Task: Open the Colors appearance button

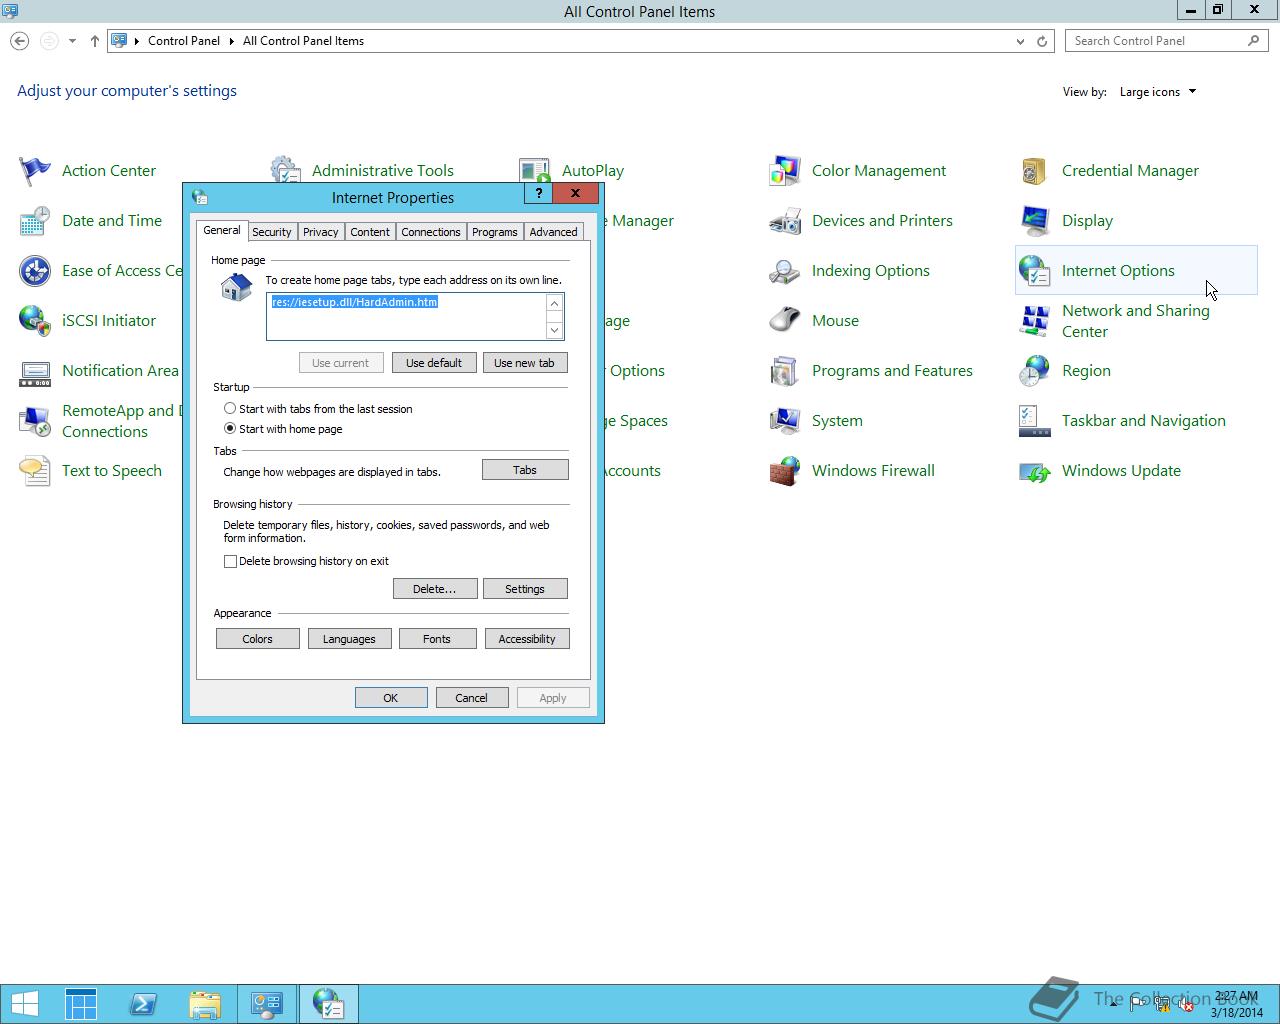Action: click(258, 639)
